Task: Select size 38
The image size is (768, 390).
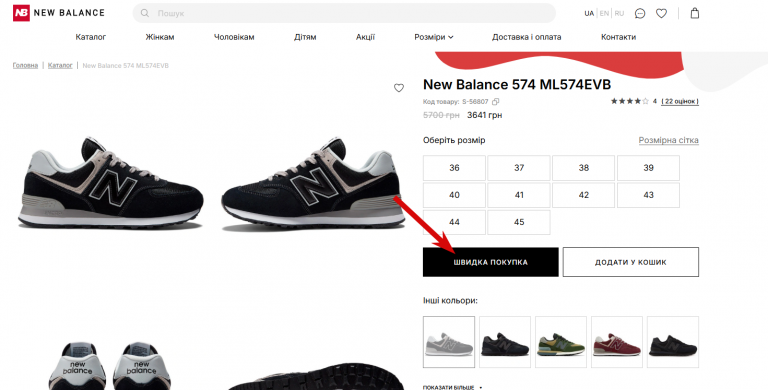Action: click(583, 168)
